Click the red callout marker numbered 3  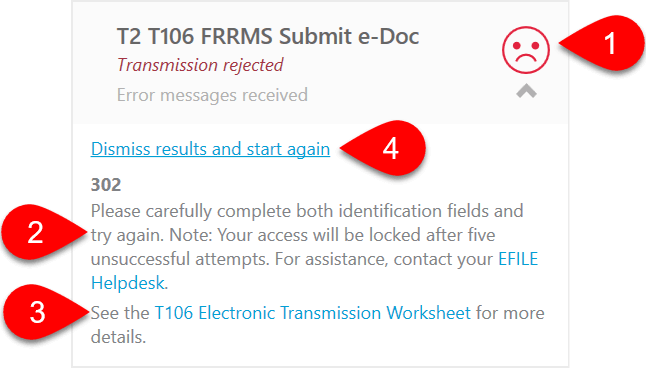[46, 312]
